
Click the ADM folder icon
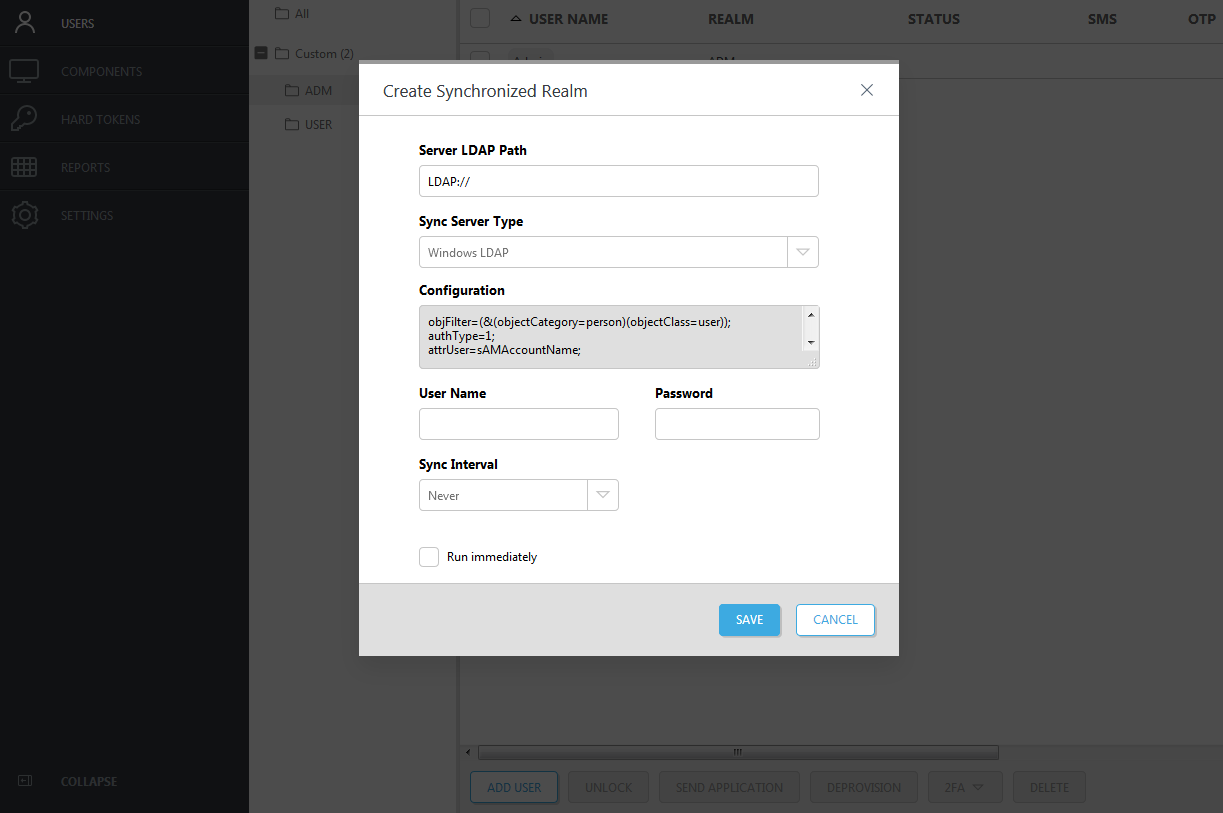(292, 91)
